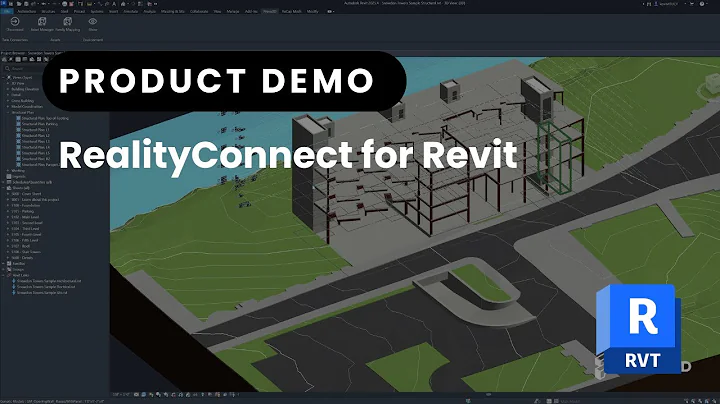Collapse the Revit Links tree node
This screenshot has width=720, height=404.
pos(4,275)
